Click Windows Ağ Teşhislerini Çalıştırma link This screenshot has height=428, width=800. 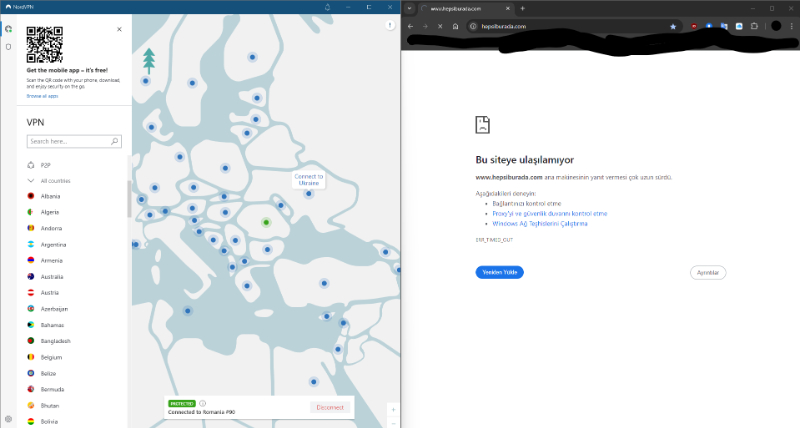(x=540, y=223)
